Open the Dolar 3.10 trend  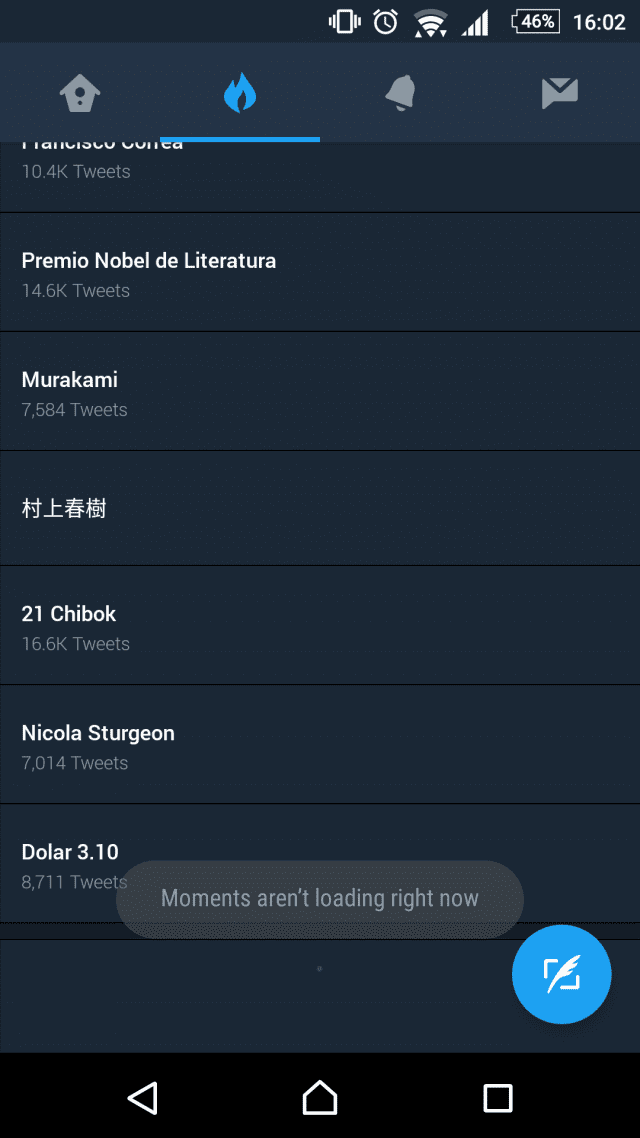[x=320, y=864]
